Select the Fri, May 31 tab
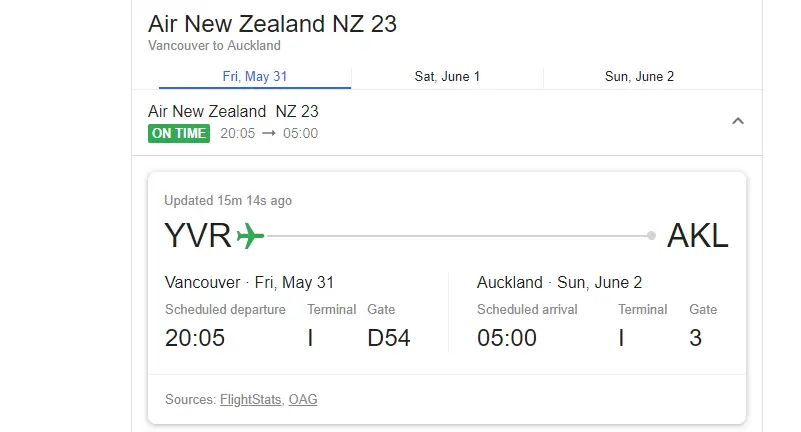This screenshot has width=801, height=432. point(255,77)
